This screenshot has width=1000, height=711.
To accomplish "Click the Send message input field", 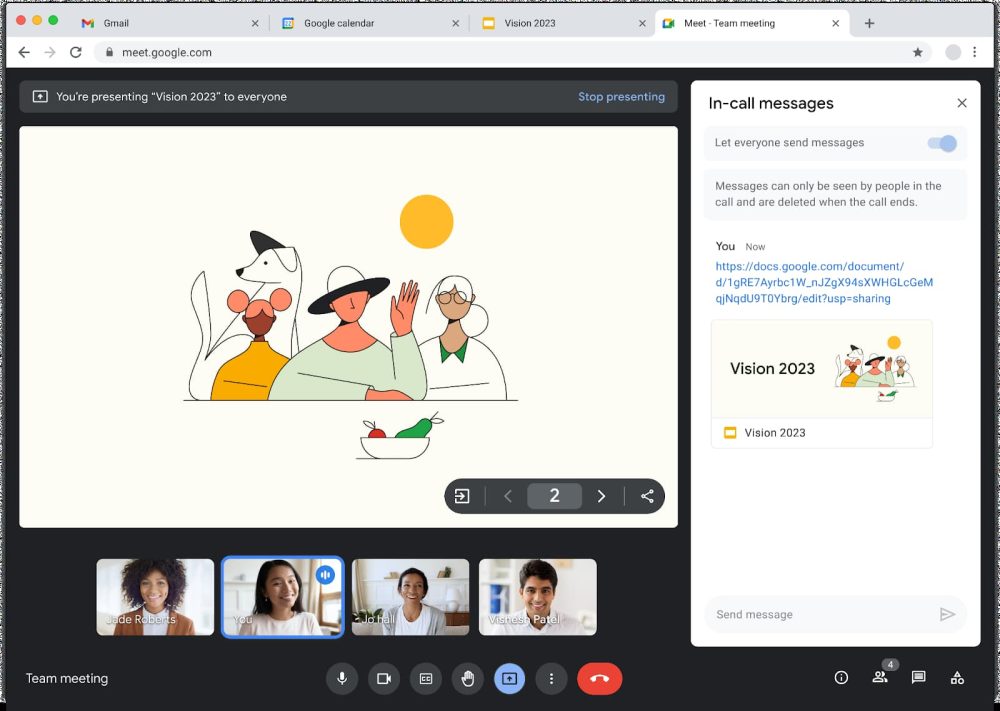I will click(x=820, y=614).
